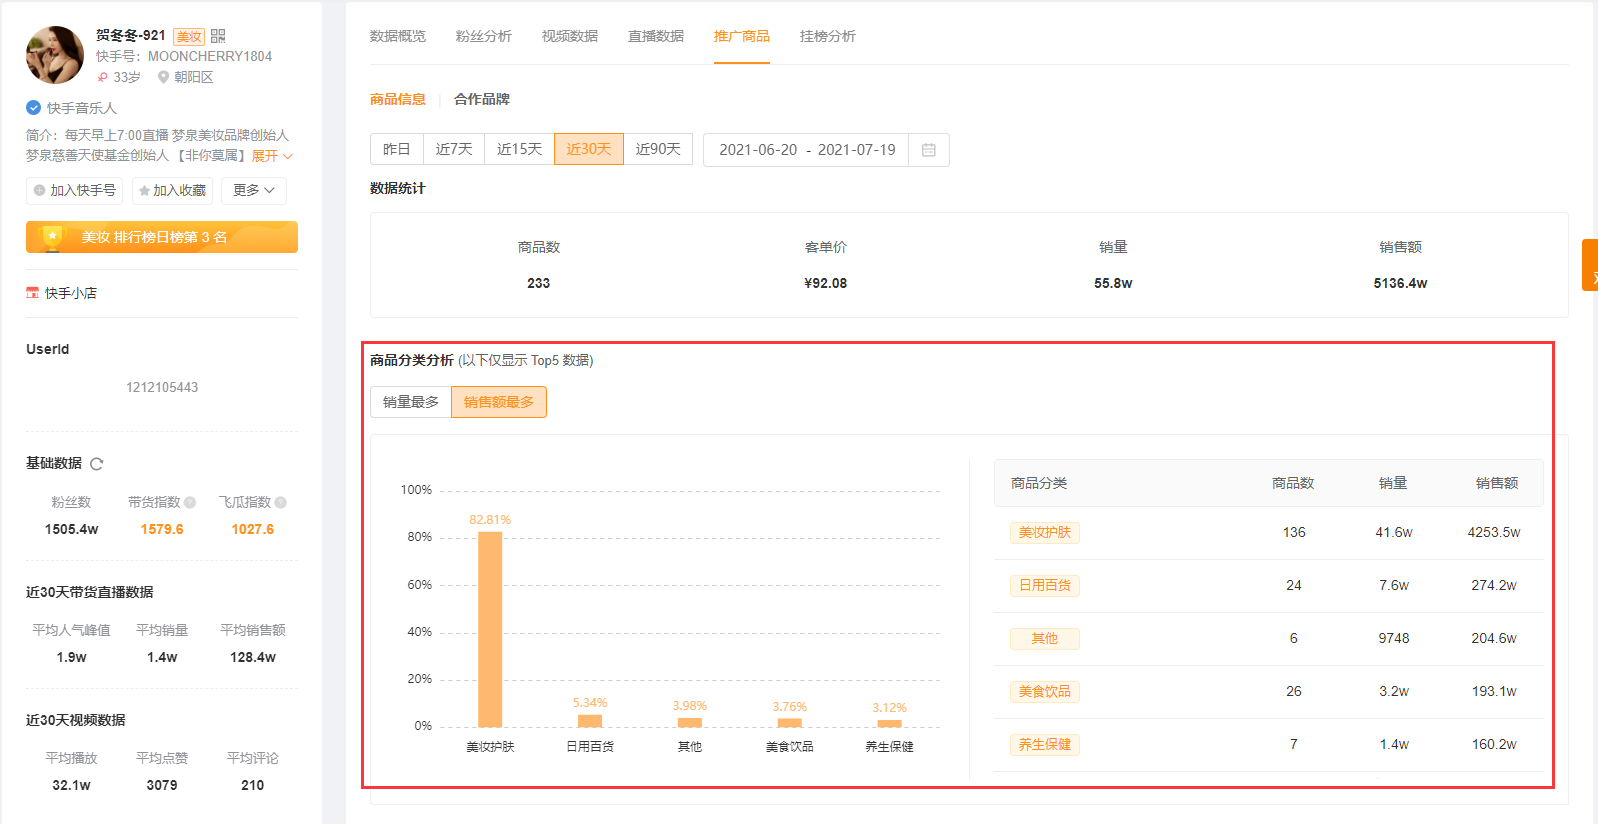The width and height of the screenshot is (1598, 824).
Task: Click the calendar icon in date range
Action: coord(929,150)
